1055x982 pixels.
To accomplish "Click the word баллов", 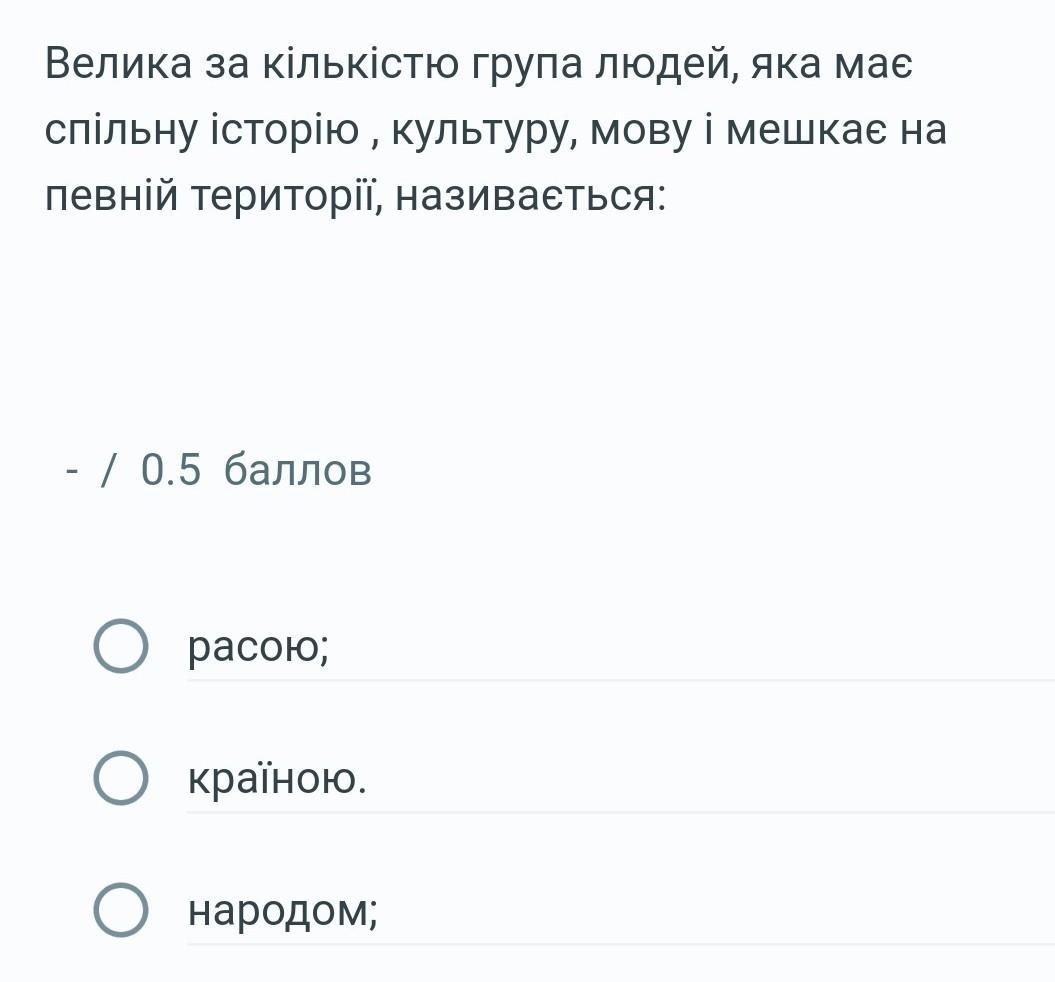I will (297, 469).
